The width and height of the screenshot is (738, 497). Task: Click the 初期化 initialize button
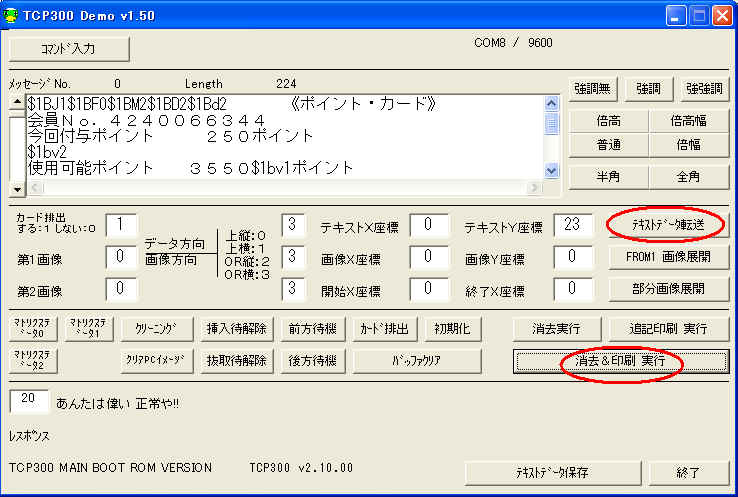click(452, 329)
